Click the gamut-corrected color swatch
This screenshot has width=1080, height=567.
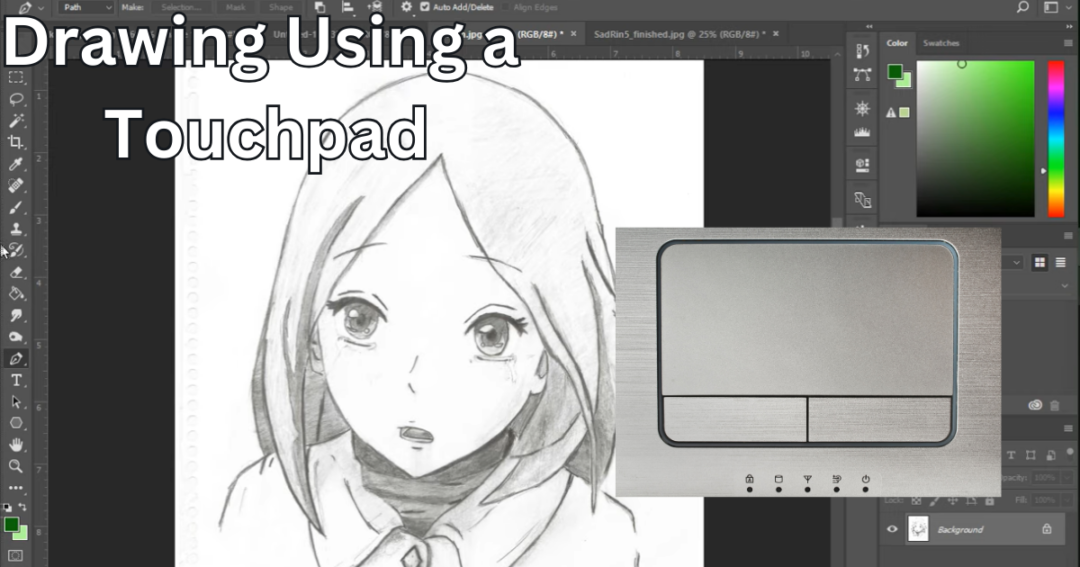tap(904, 112)
